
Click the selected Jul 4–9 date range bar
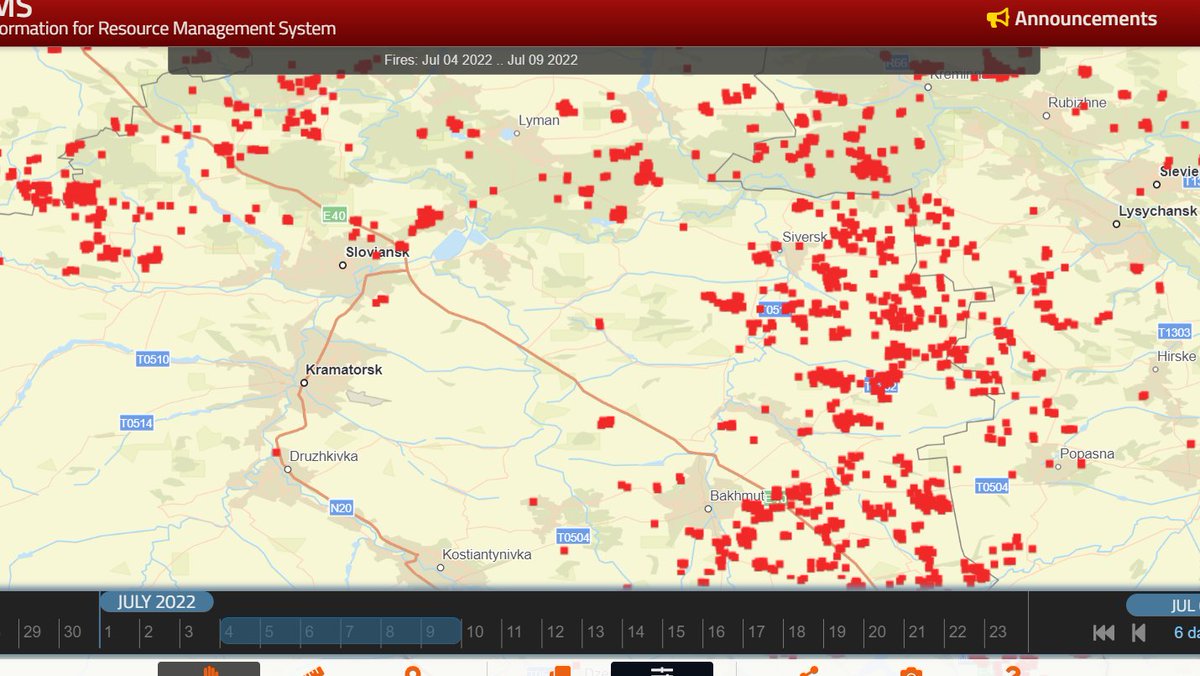point(340,631)
